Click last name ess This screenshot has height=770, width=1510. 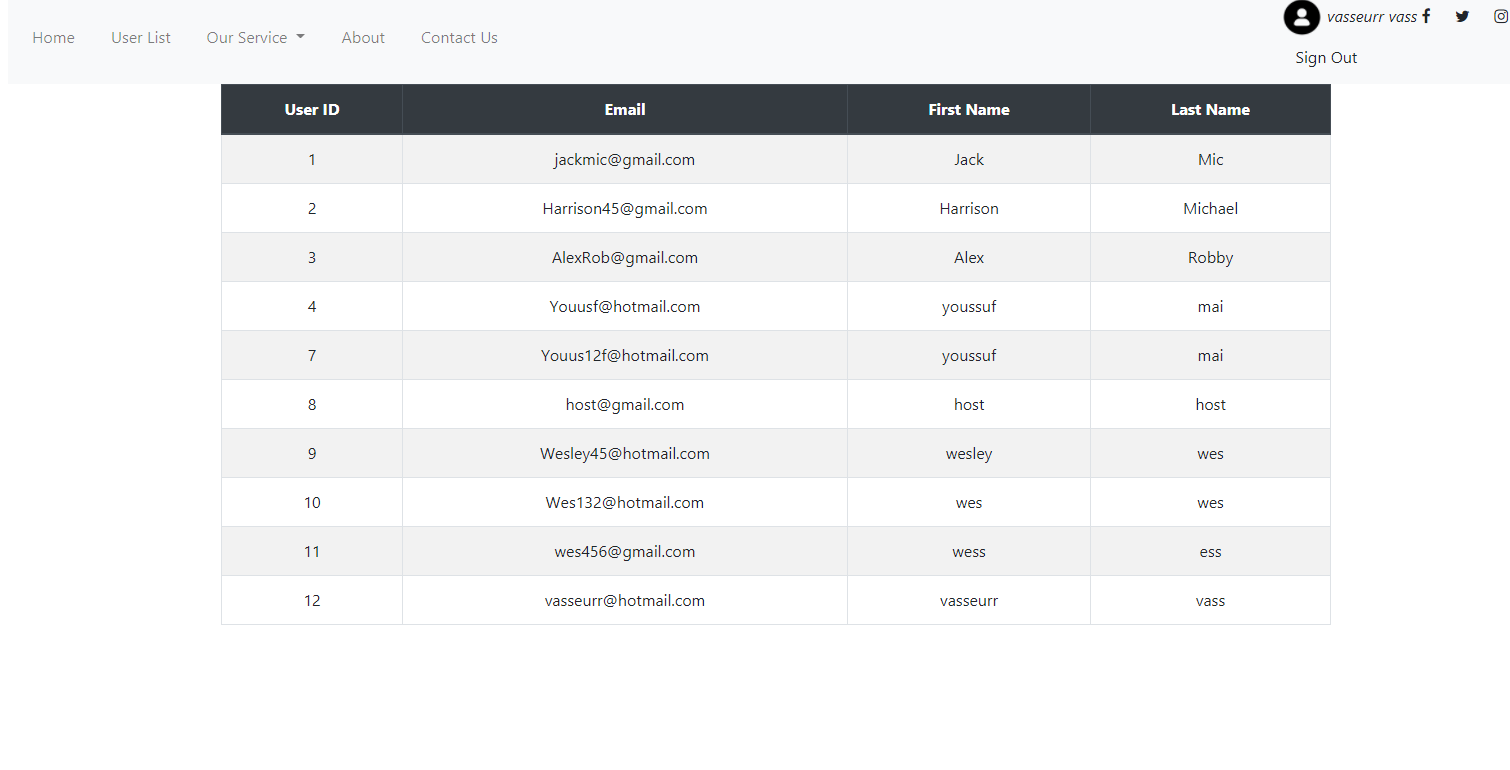pyautogui.click(x=1211, y=552)
